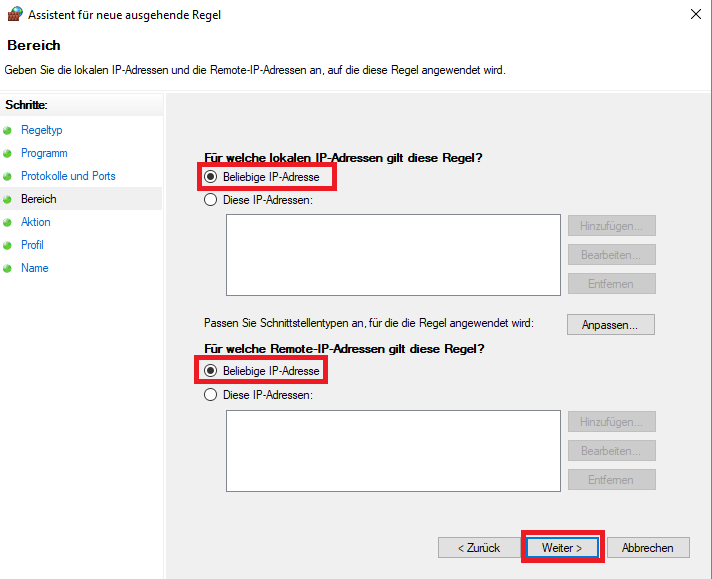Click the green bullet beside Regeltyp
The height and width of the screenshot is (579, 712).
click(9, 131)
